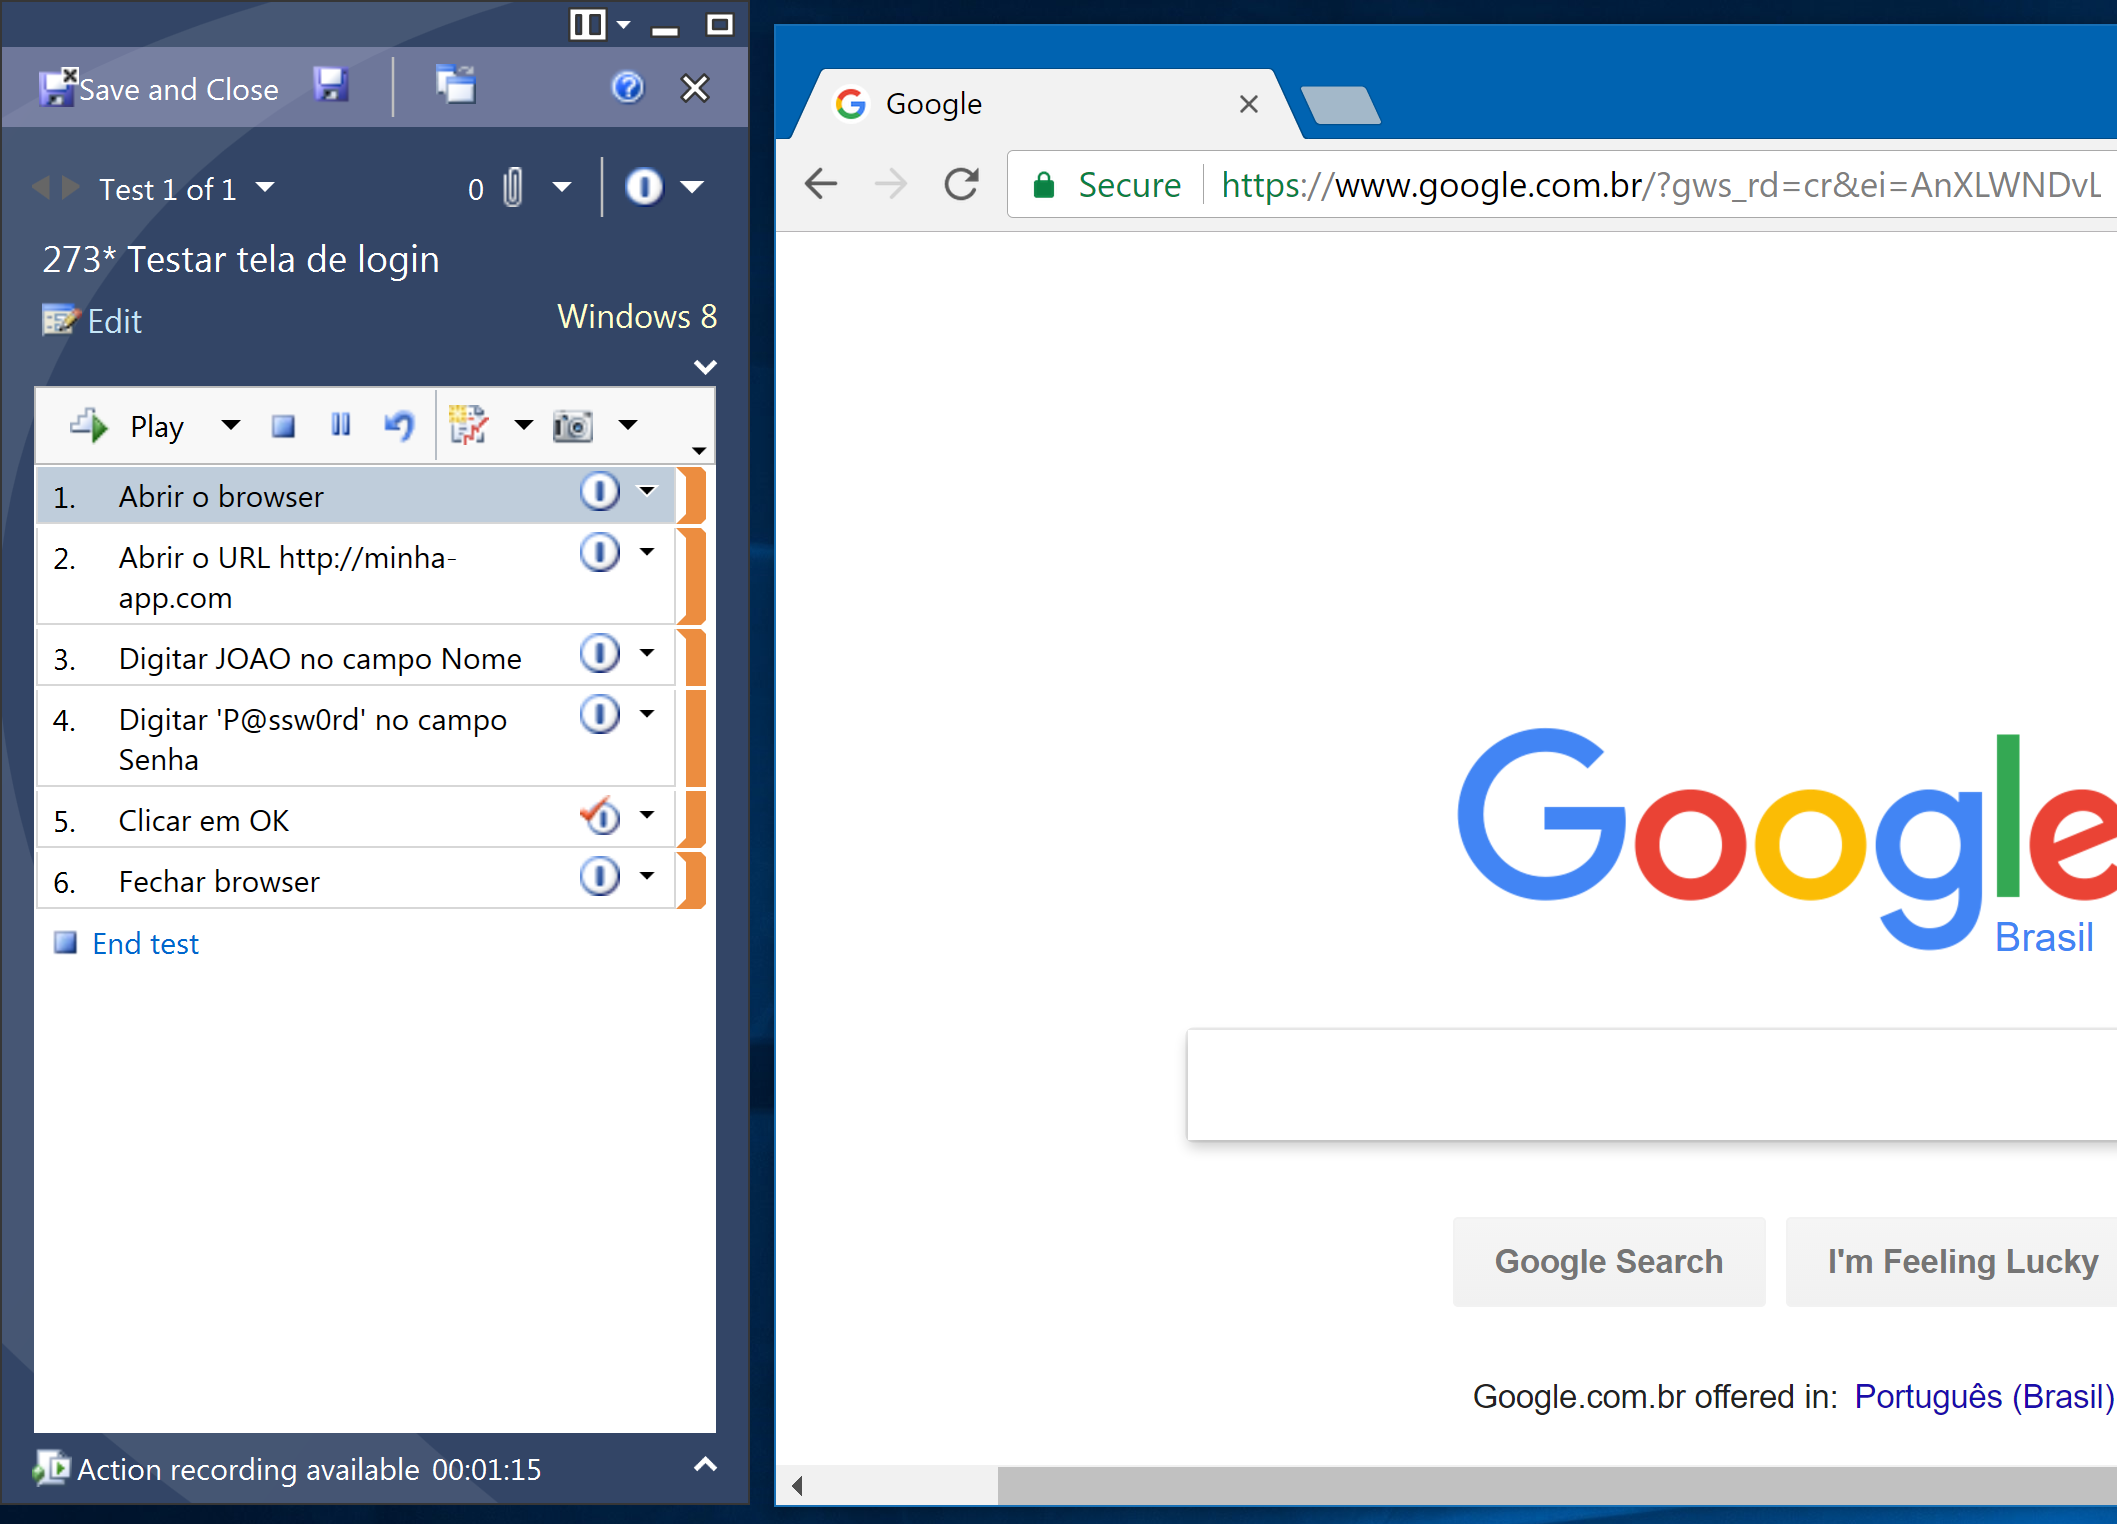Click the Português (Brasil) link
This screenshot has height=1524, width=2117.
[1985, 1396]
